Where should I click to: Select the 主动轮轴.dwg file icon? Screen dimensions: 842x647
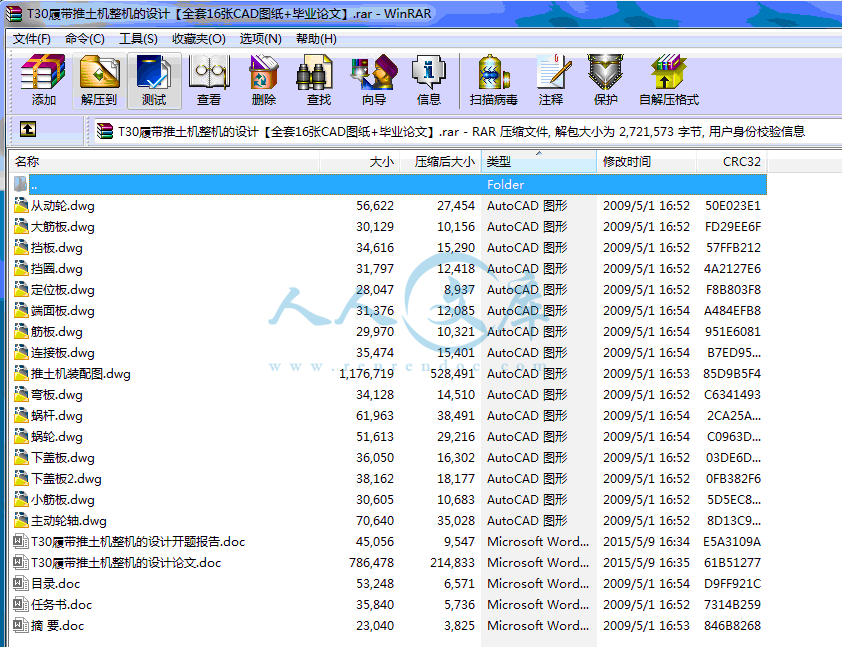(x=21, y=520)
